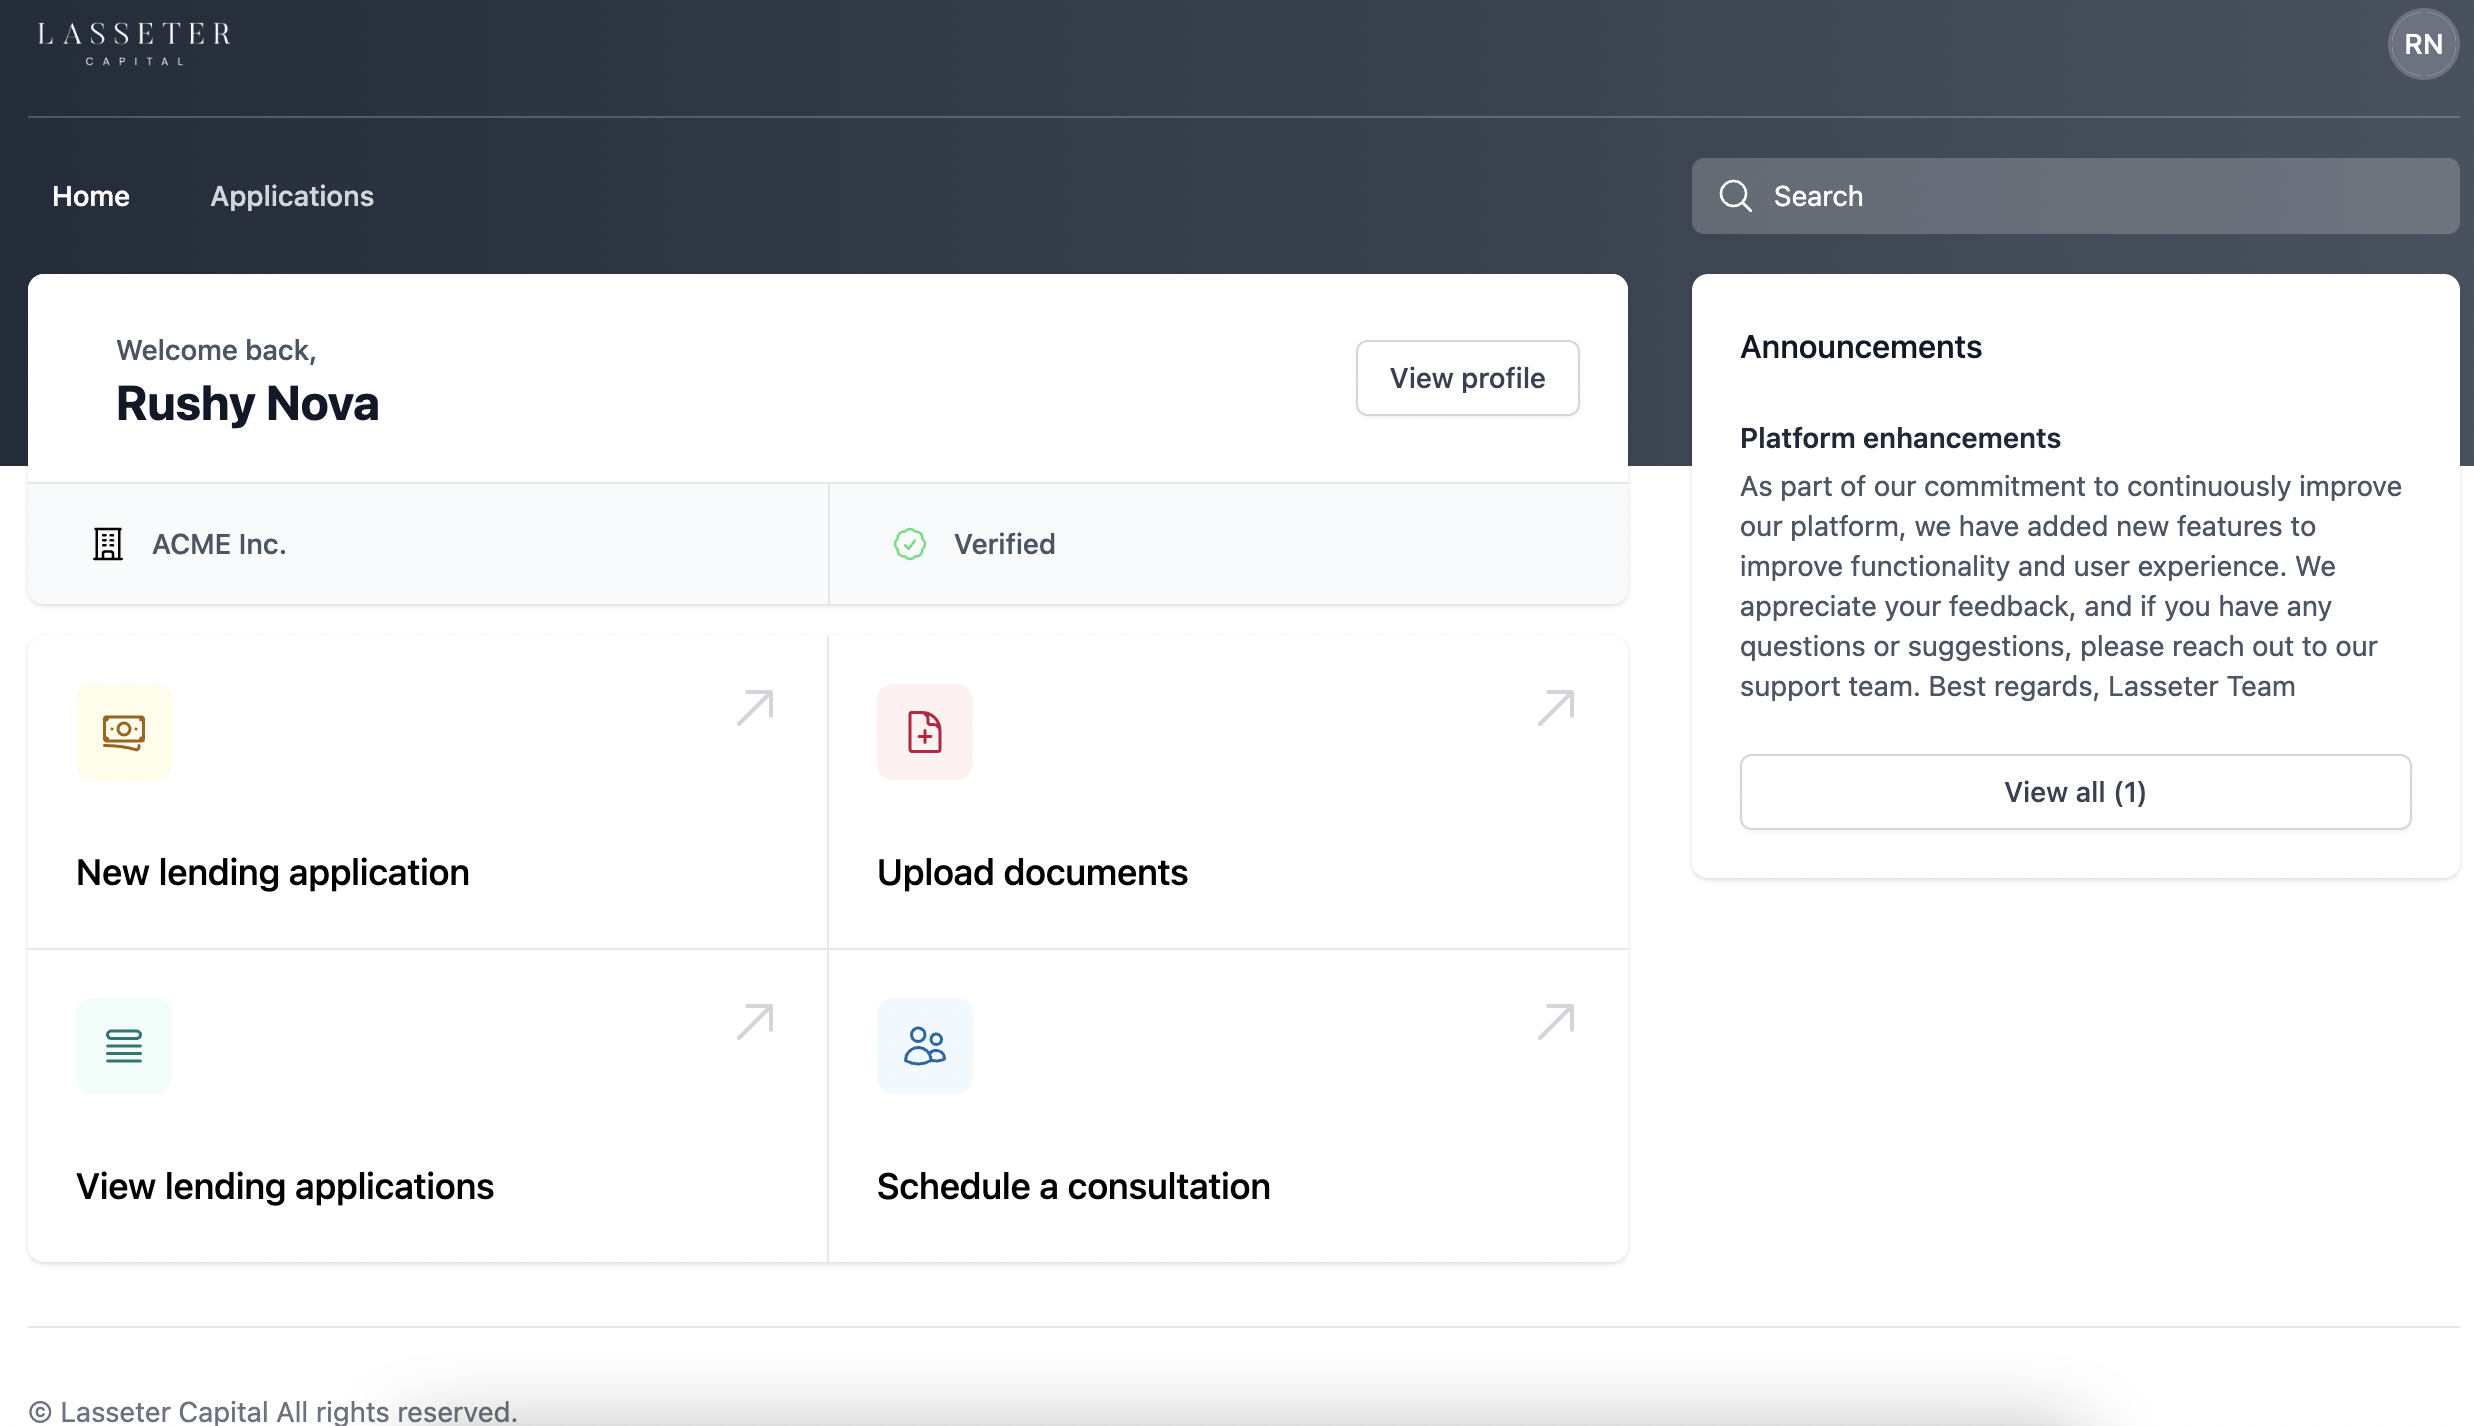The image size is (2474, 1426).
Task: Start a New lending application
Action: 273,873
